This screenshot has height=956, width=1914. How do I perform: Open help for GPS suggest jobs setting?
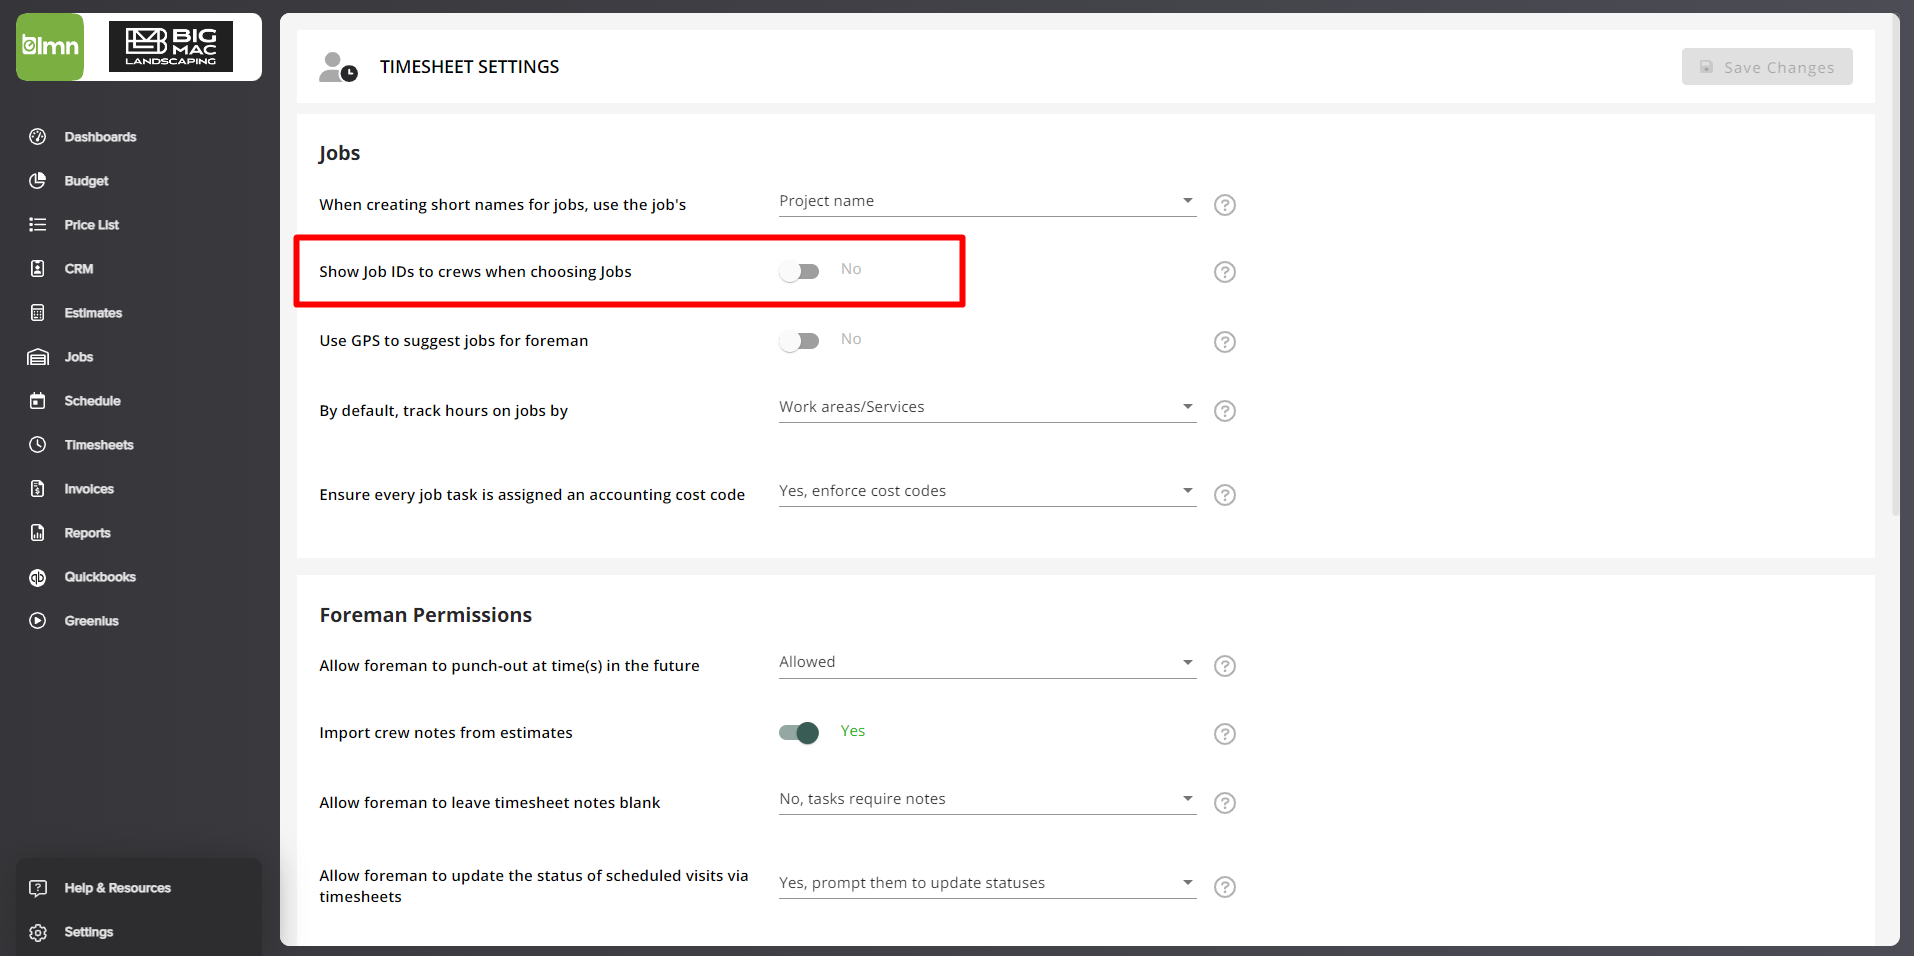coord(1225,342)
